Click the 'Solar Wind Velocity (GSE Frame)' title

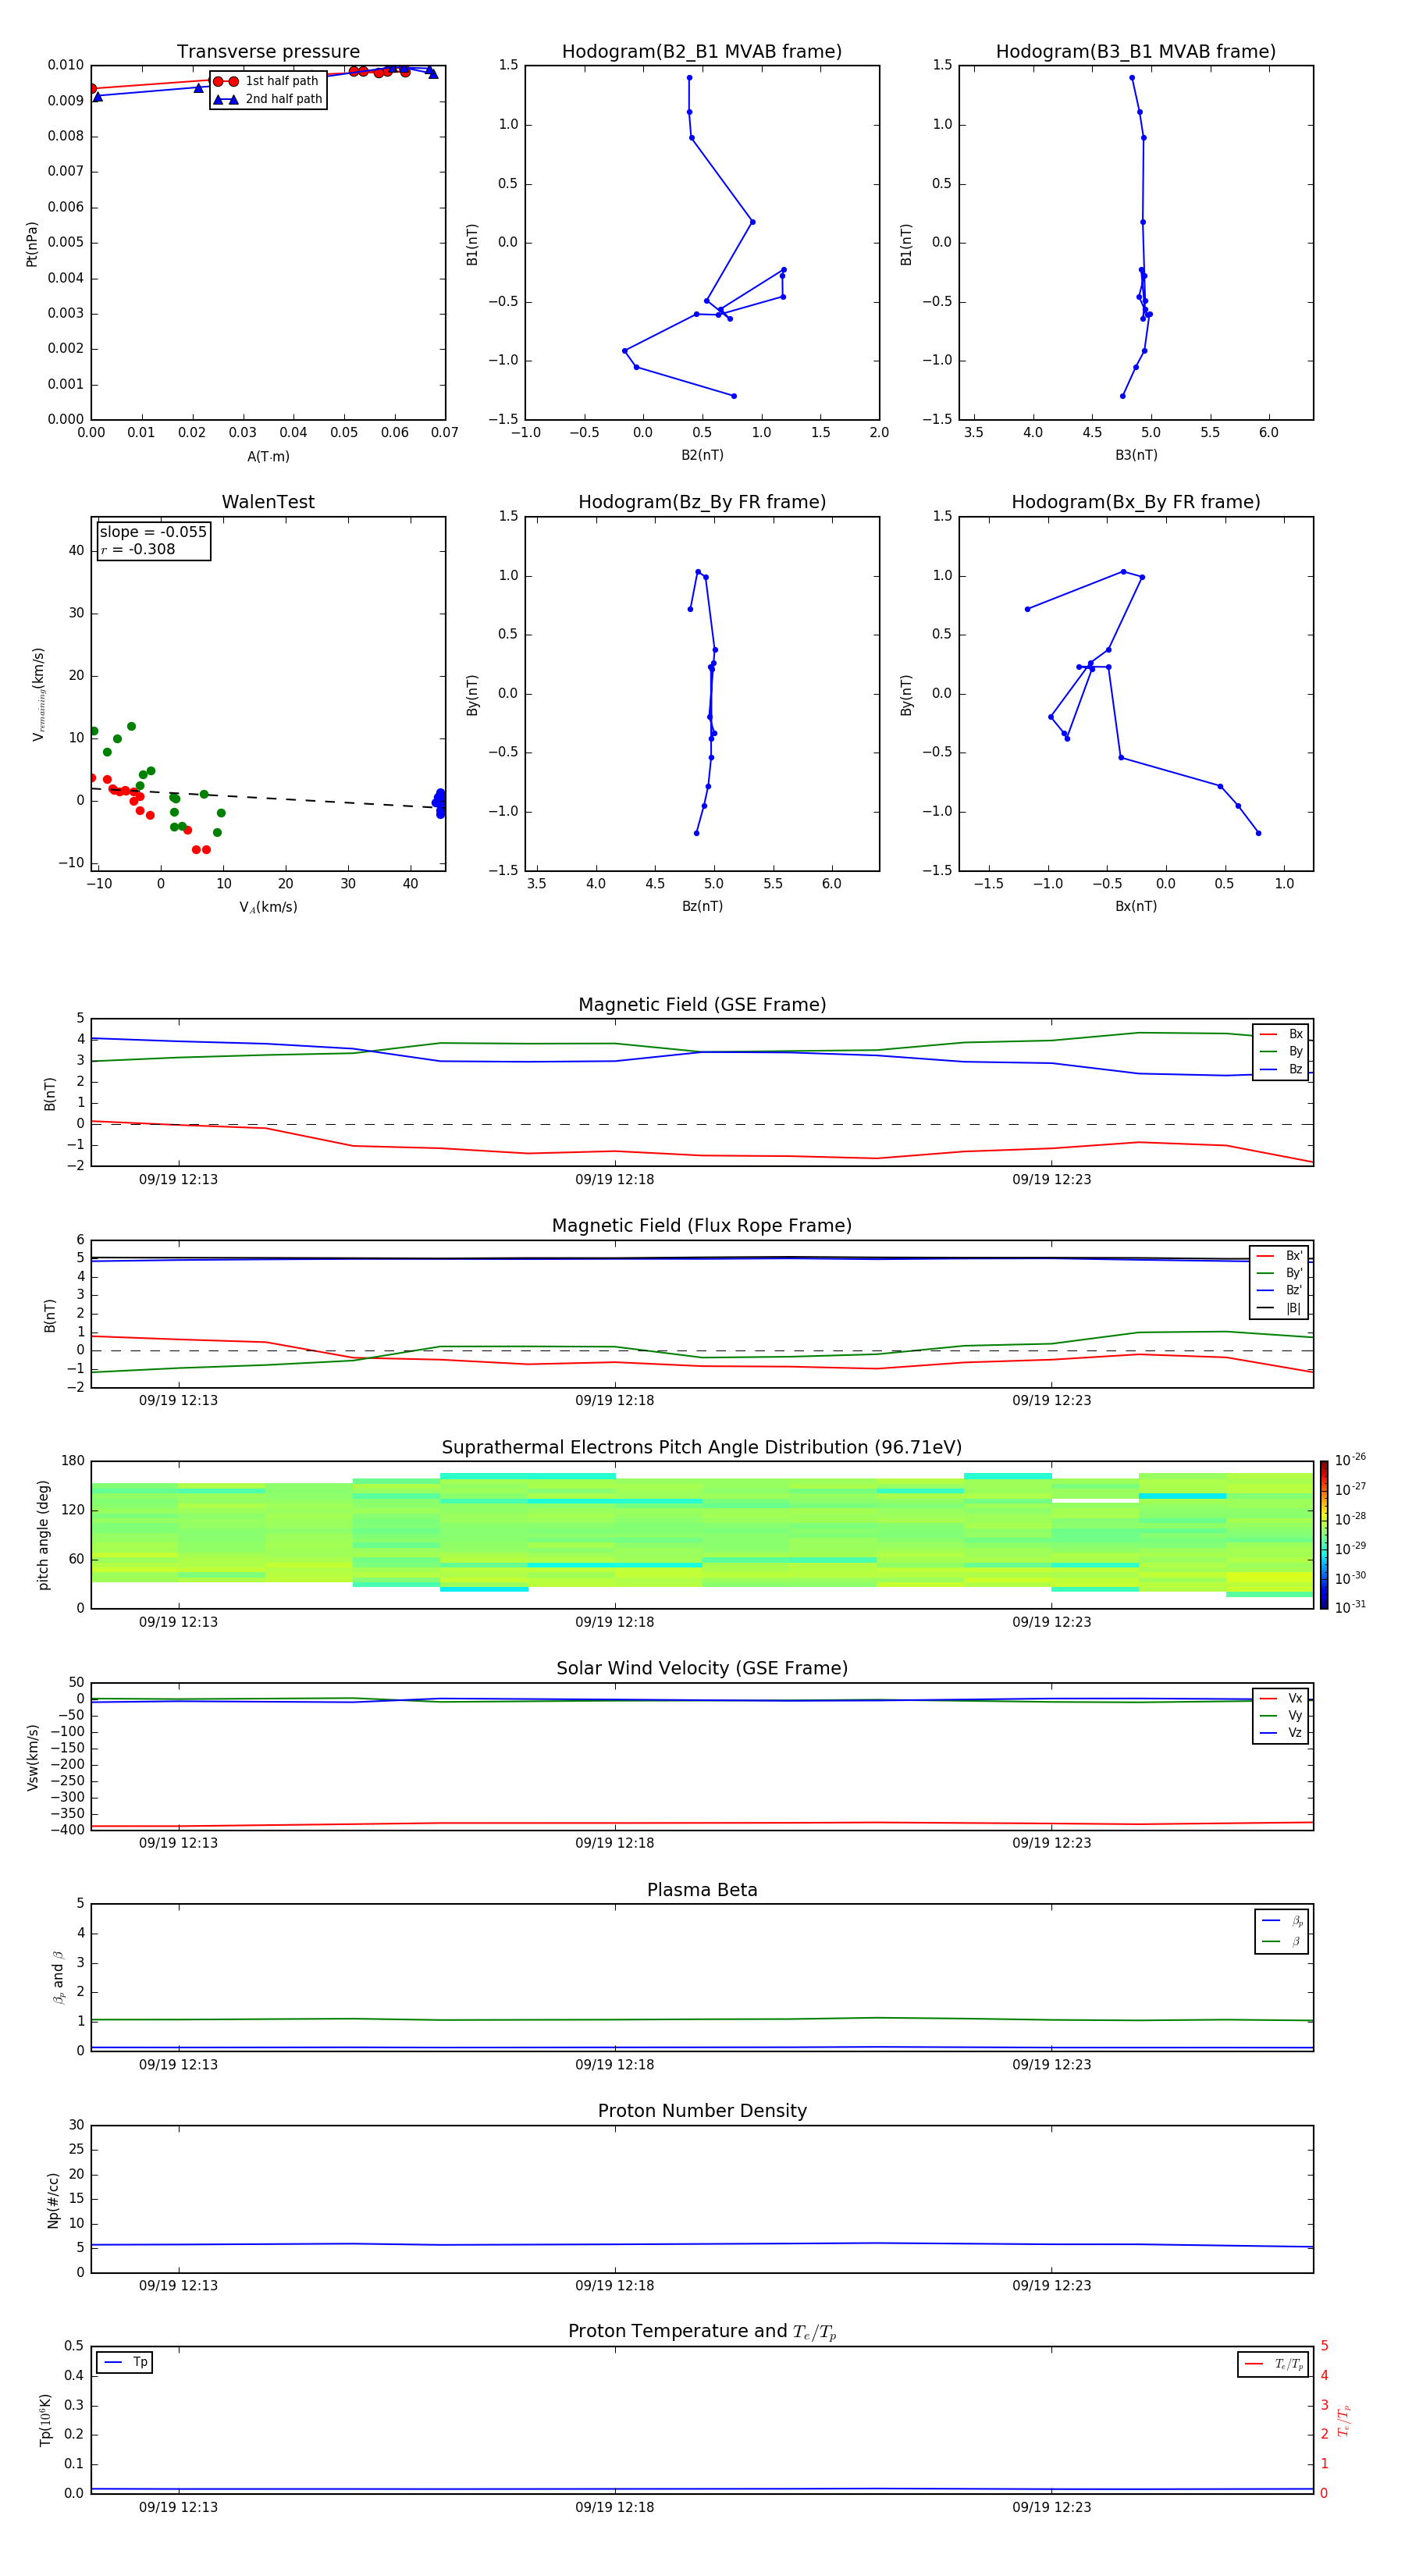702,1668
